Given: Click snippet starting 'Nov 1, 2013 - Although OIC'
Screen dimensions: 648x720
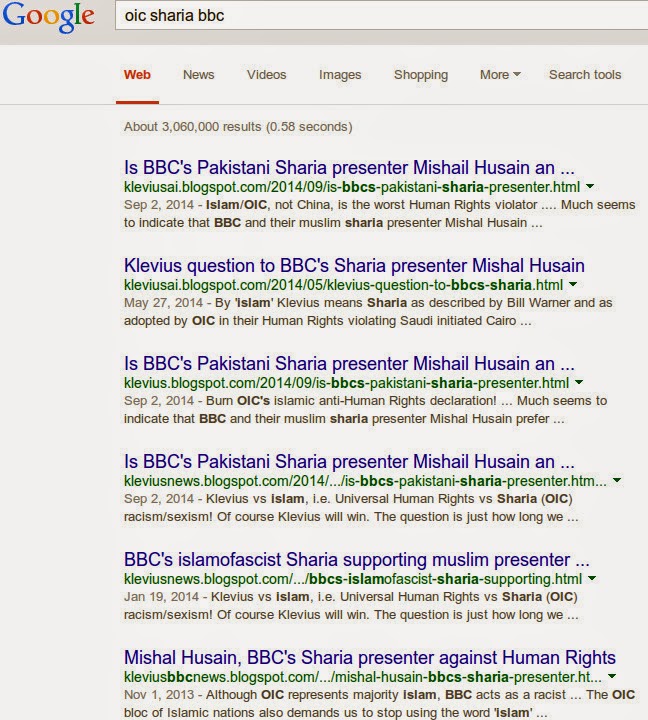Looking at the screenshot, I should [379, 703].
